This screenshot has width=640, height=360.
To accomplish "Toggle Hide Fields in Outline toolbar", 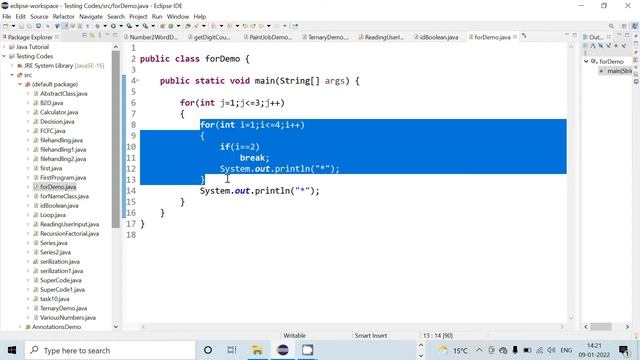I will pos(601,45).
